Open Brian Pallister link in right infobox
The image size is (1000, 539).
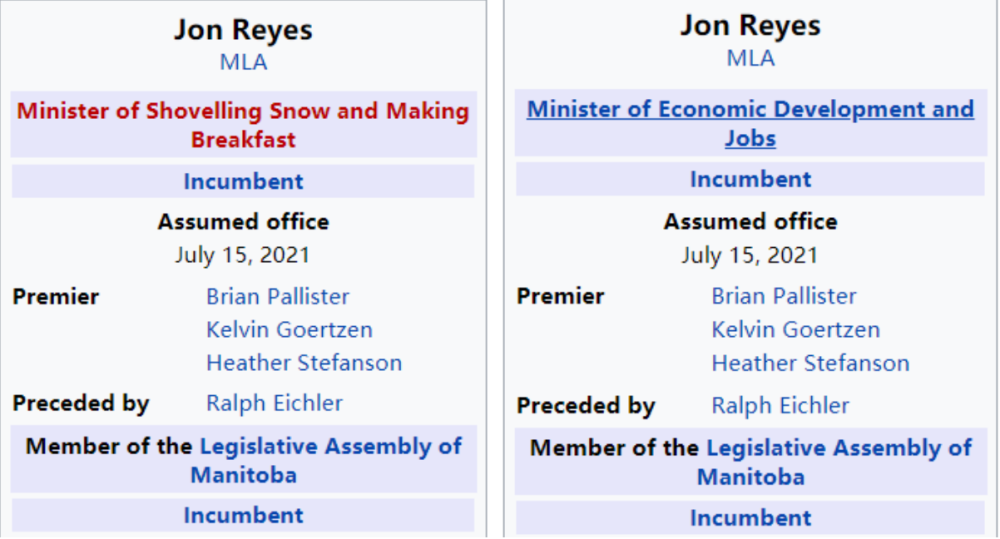point(784,296)
